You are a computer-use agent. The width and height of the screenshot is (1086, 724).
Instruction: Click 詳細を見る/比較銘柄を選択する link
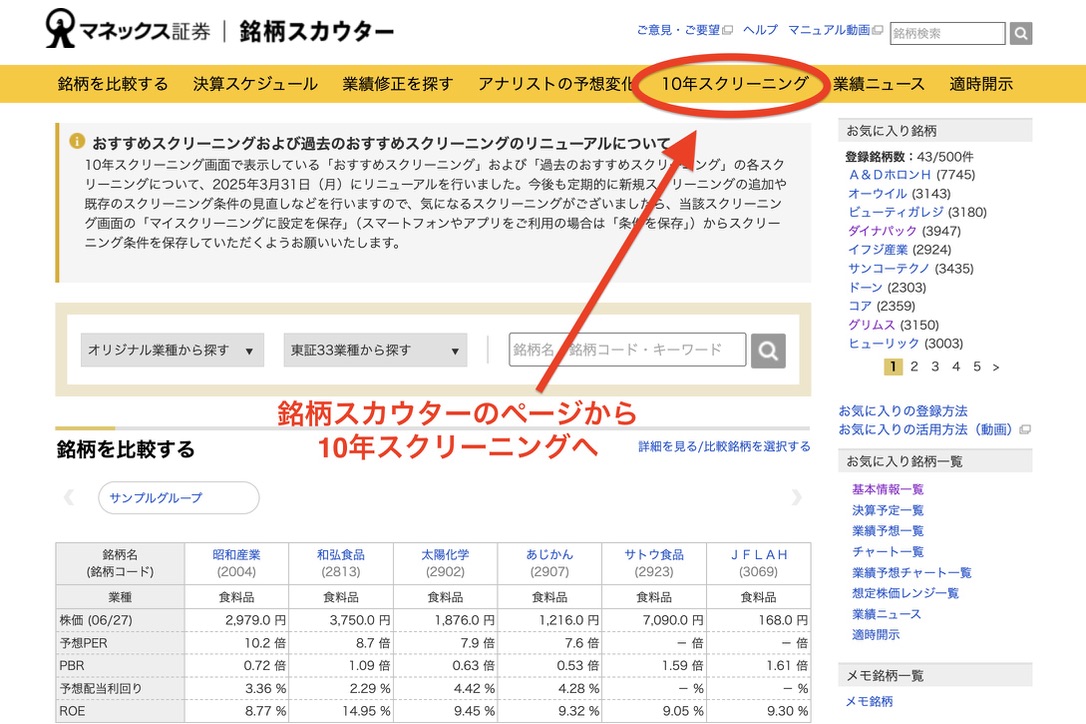724,447
